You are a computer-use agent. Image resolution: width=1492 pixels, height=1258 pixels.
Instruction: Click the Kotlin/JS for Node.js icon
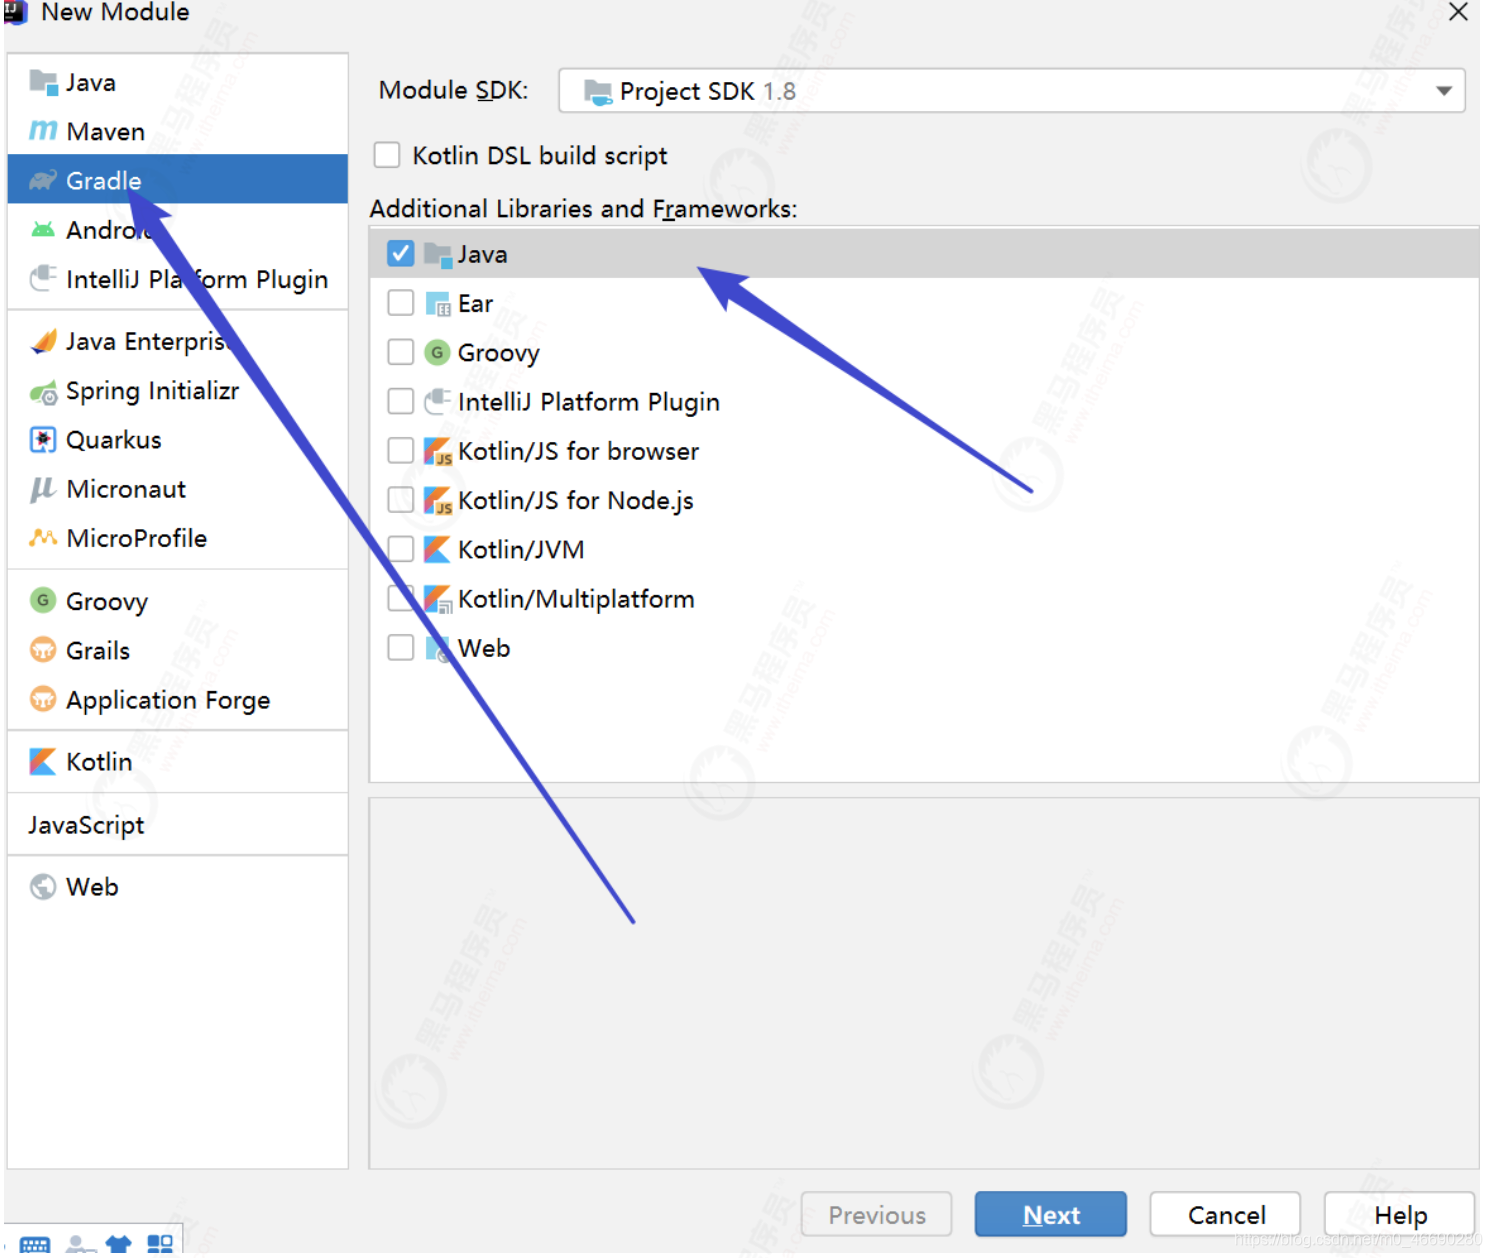(x=438, y=501)
